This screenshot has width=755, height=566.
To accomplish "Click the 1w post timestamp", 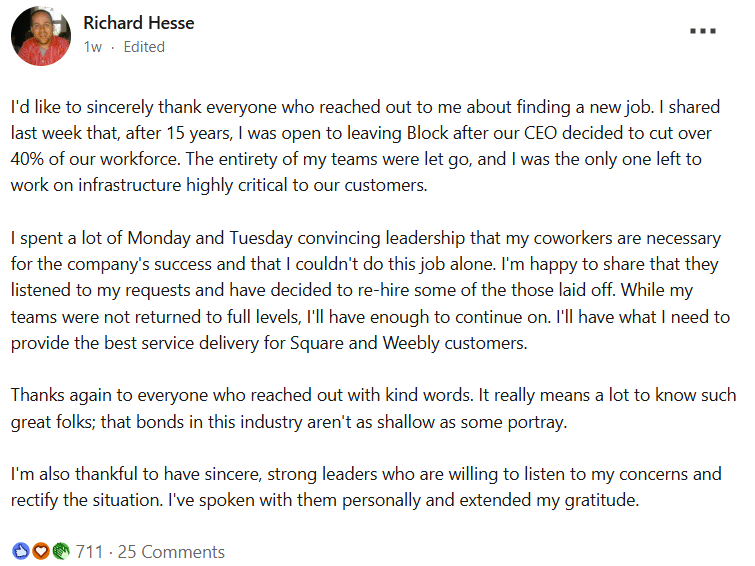I will (92, 47).
